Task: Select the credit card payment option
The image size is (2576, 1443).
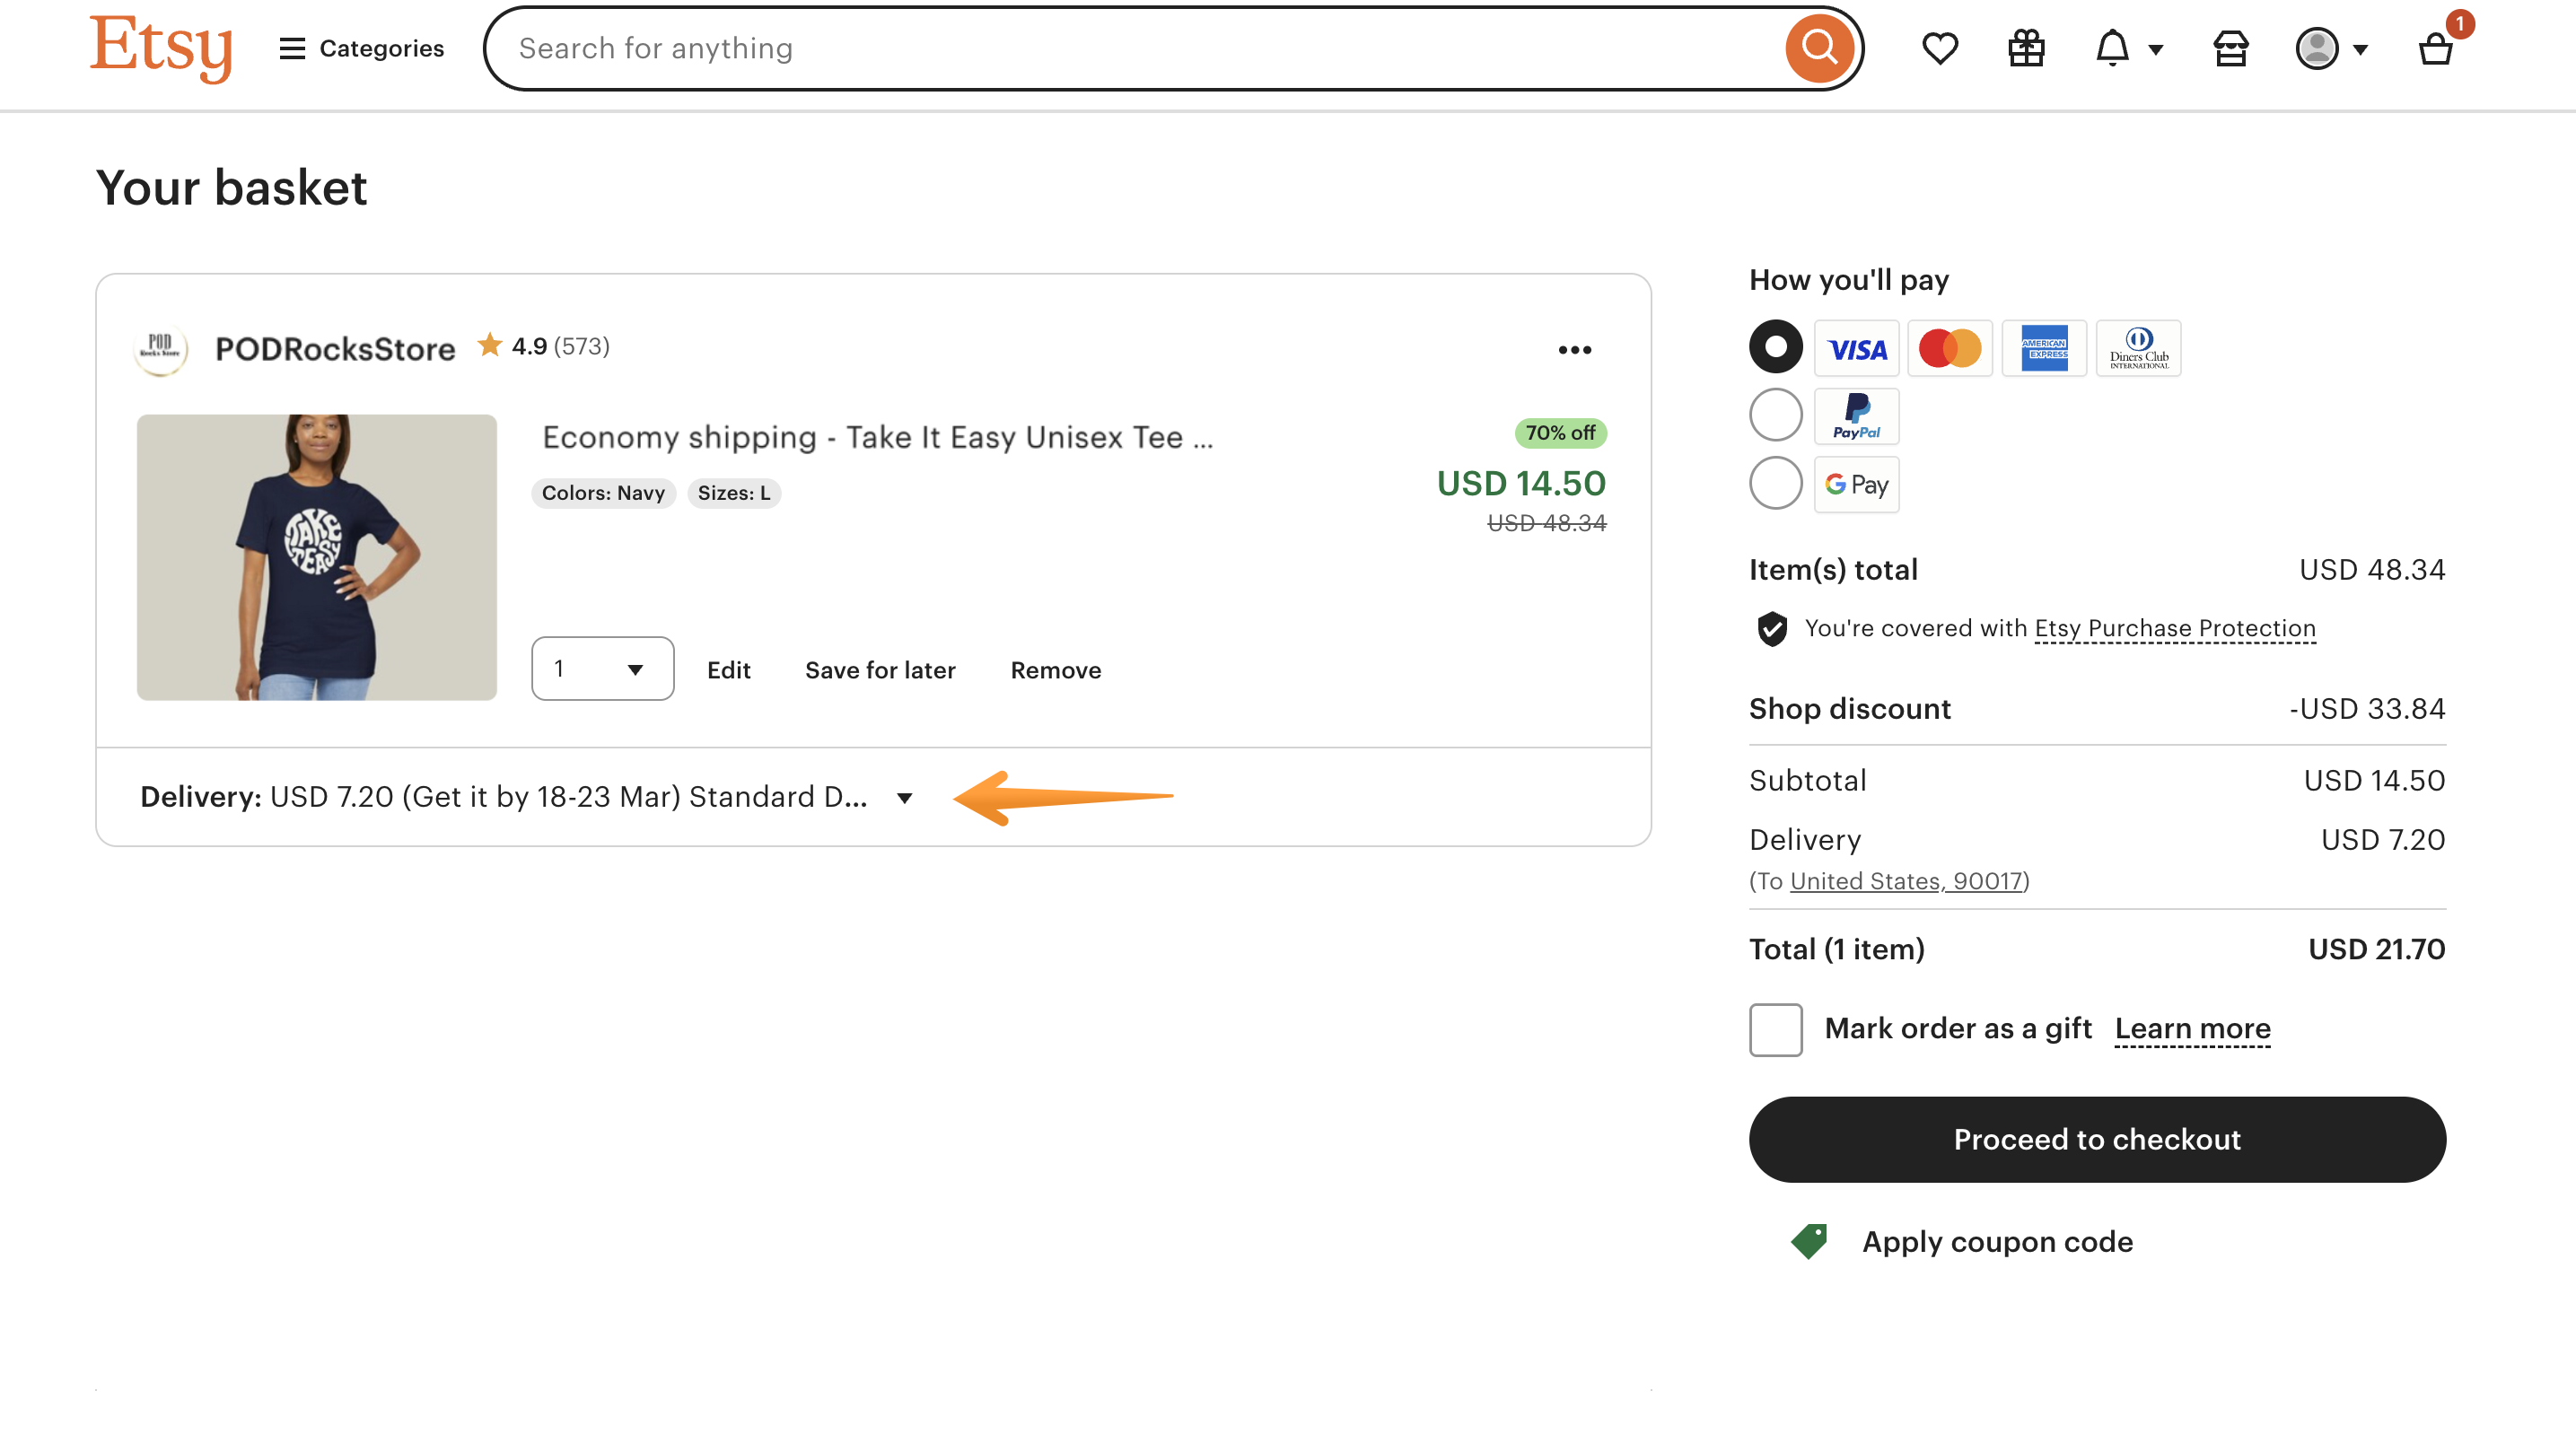Action: (1775, 347)
